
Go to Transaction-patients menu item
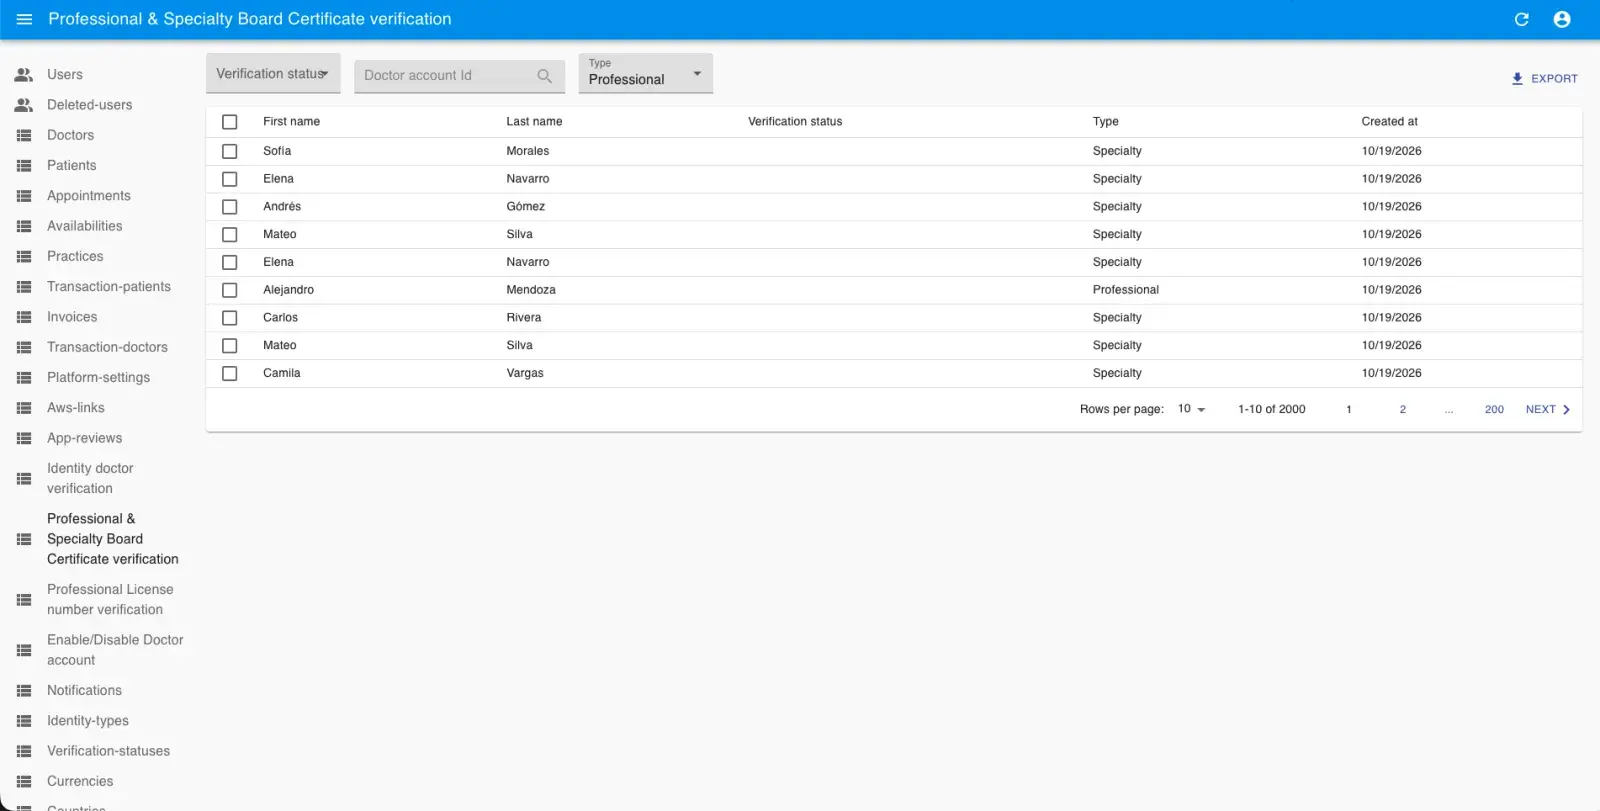pos(109,287)
